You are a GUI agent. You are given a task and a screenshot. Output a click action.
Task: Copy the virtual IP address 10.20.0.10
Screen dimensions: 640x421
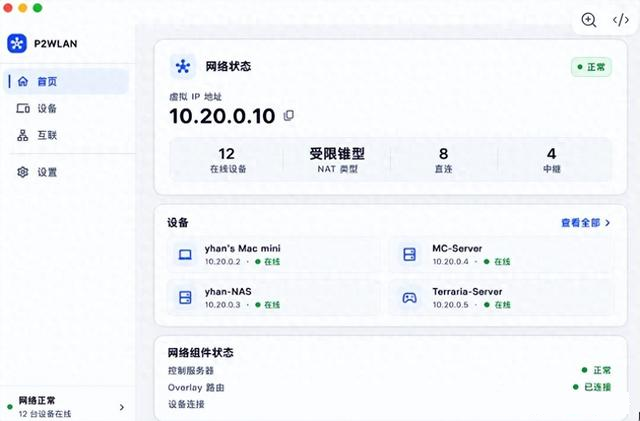tap(289, 116)
